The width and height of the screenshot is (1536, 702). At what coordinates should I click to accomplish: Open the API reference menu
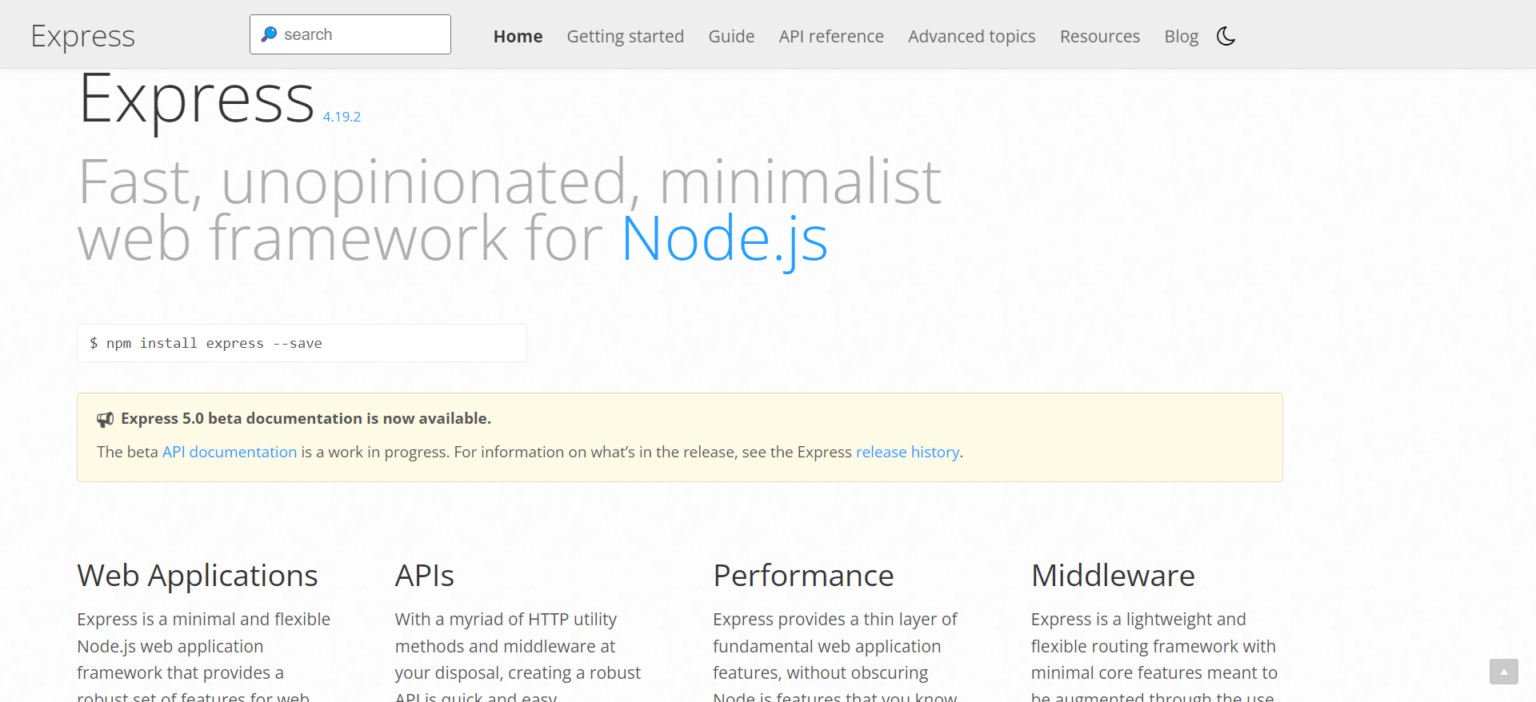point(831,36)
